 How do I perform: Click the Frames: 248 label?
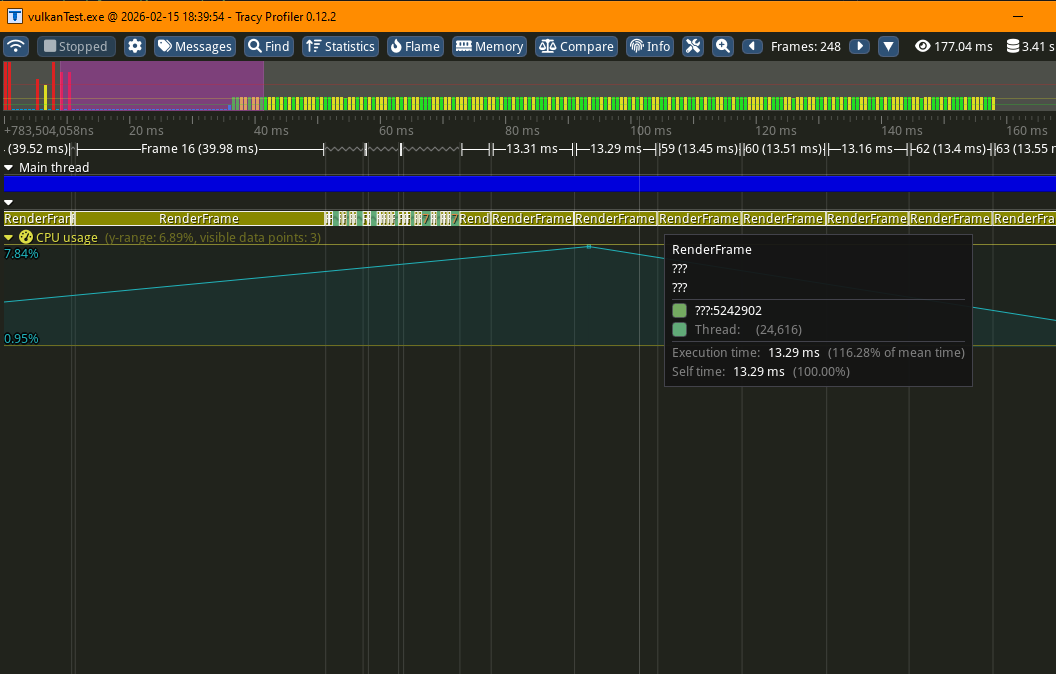(805, 46)
